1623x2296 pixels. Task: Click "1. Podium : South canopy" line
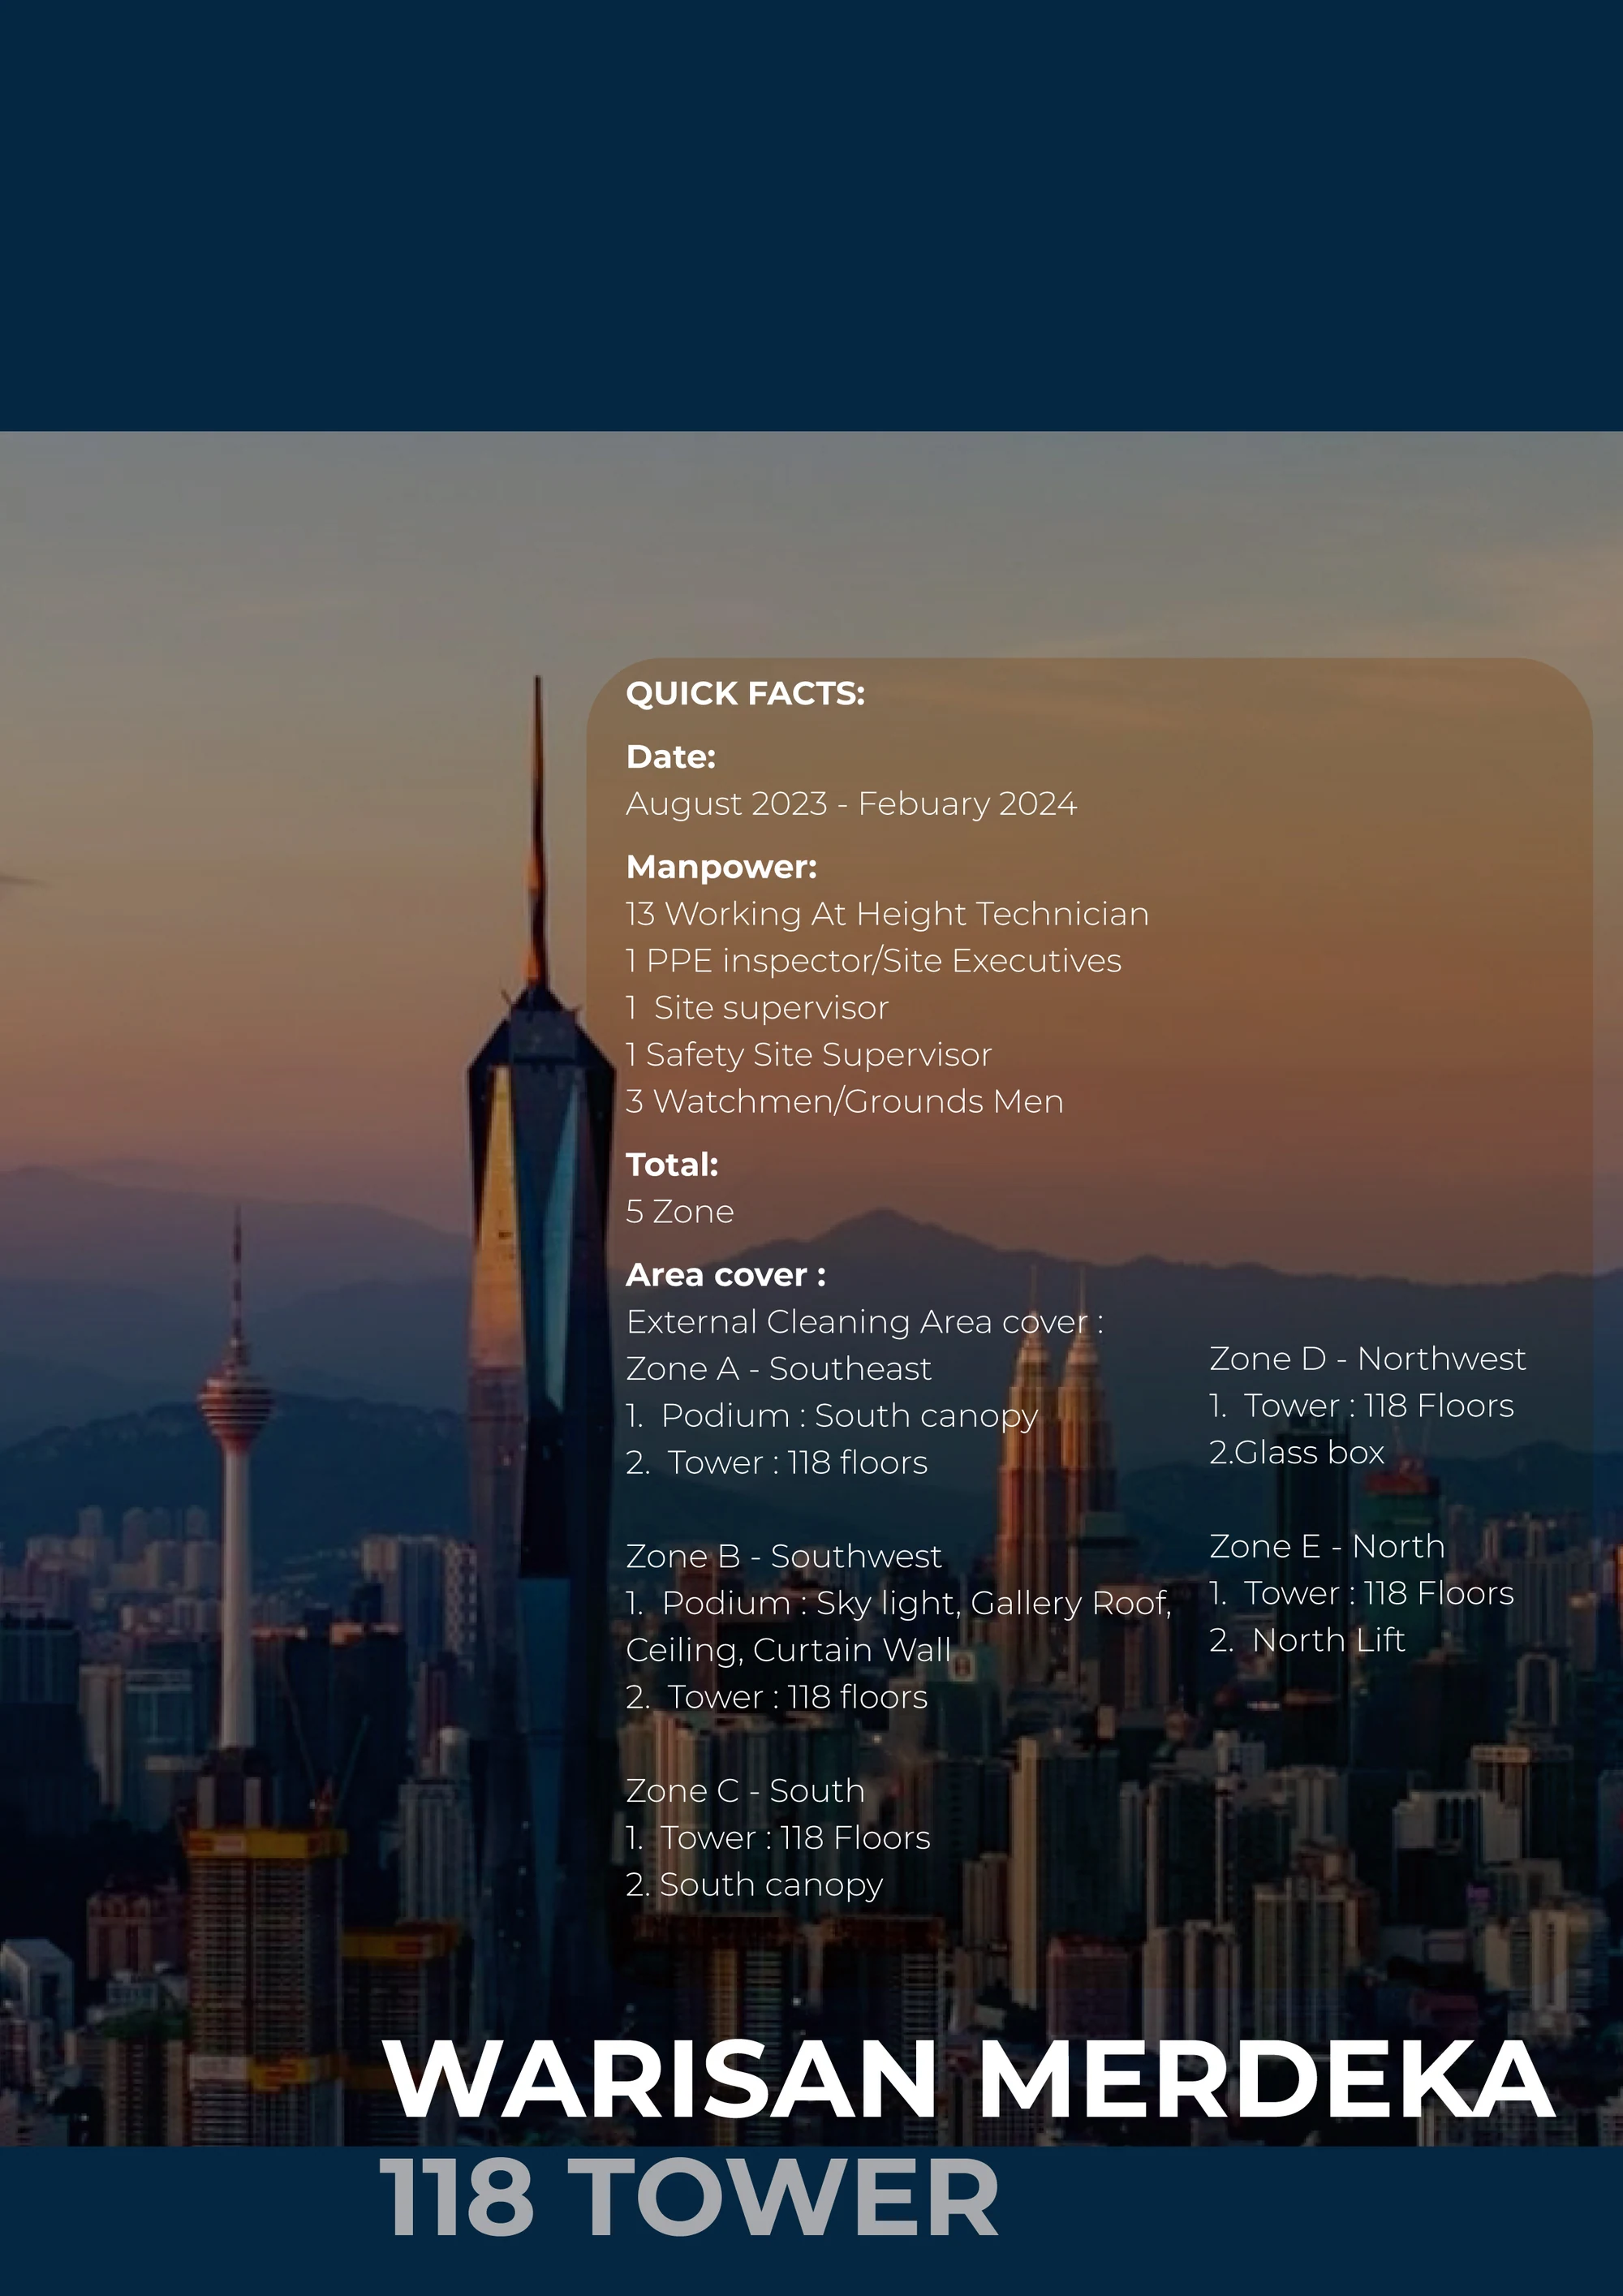[x=832, y=1416]
